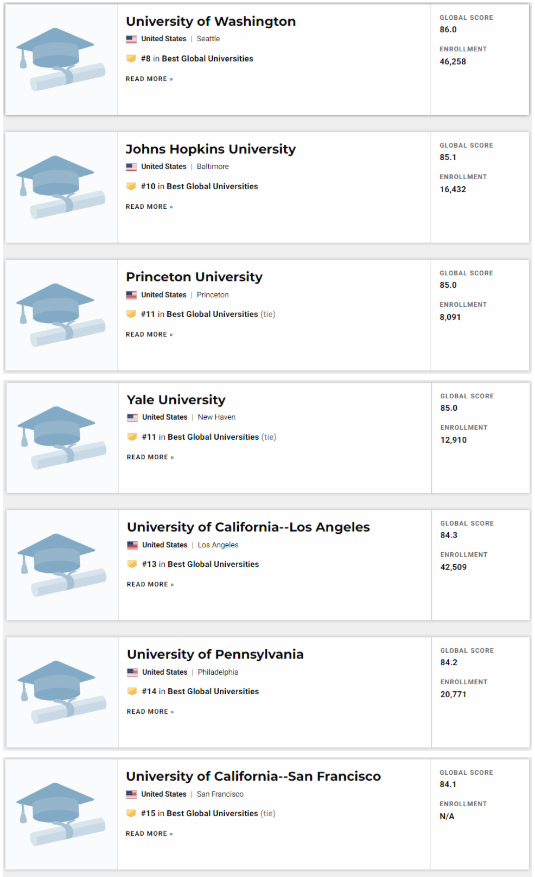Open Read More under Princeton University

(x=149, y=334)
